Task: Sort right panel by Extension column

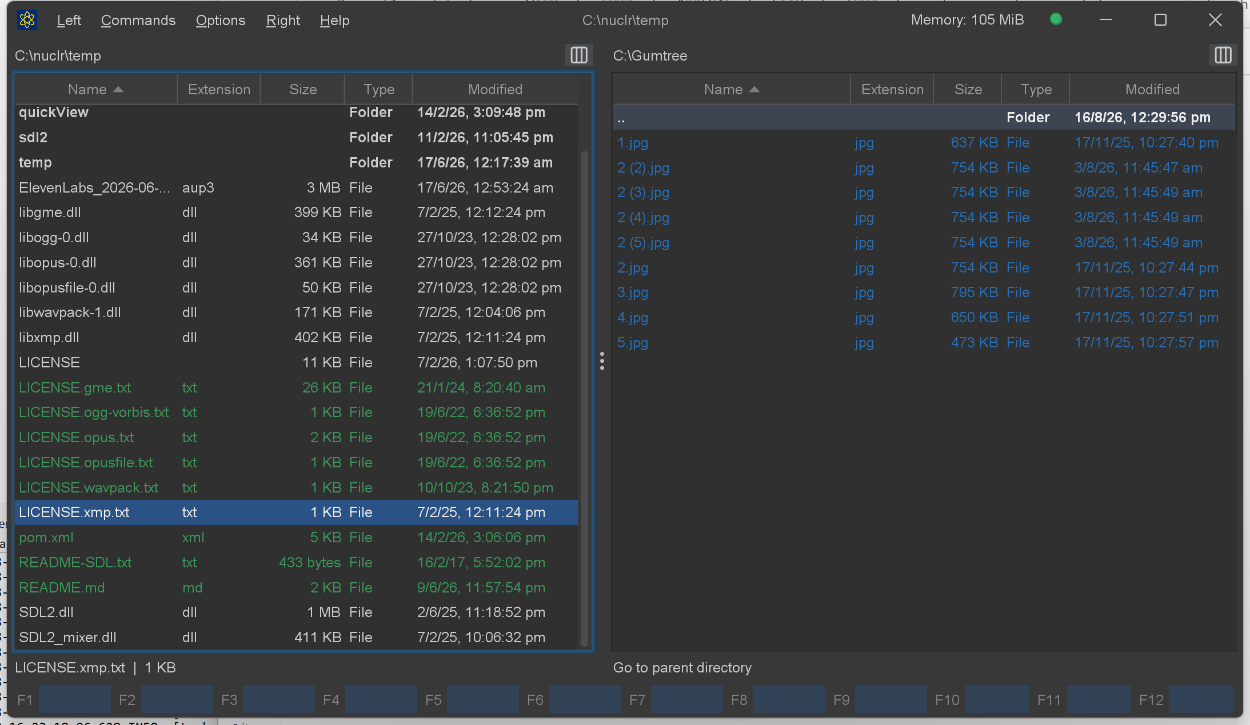Action: click(x=892, y=89)
